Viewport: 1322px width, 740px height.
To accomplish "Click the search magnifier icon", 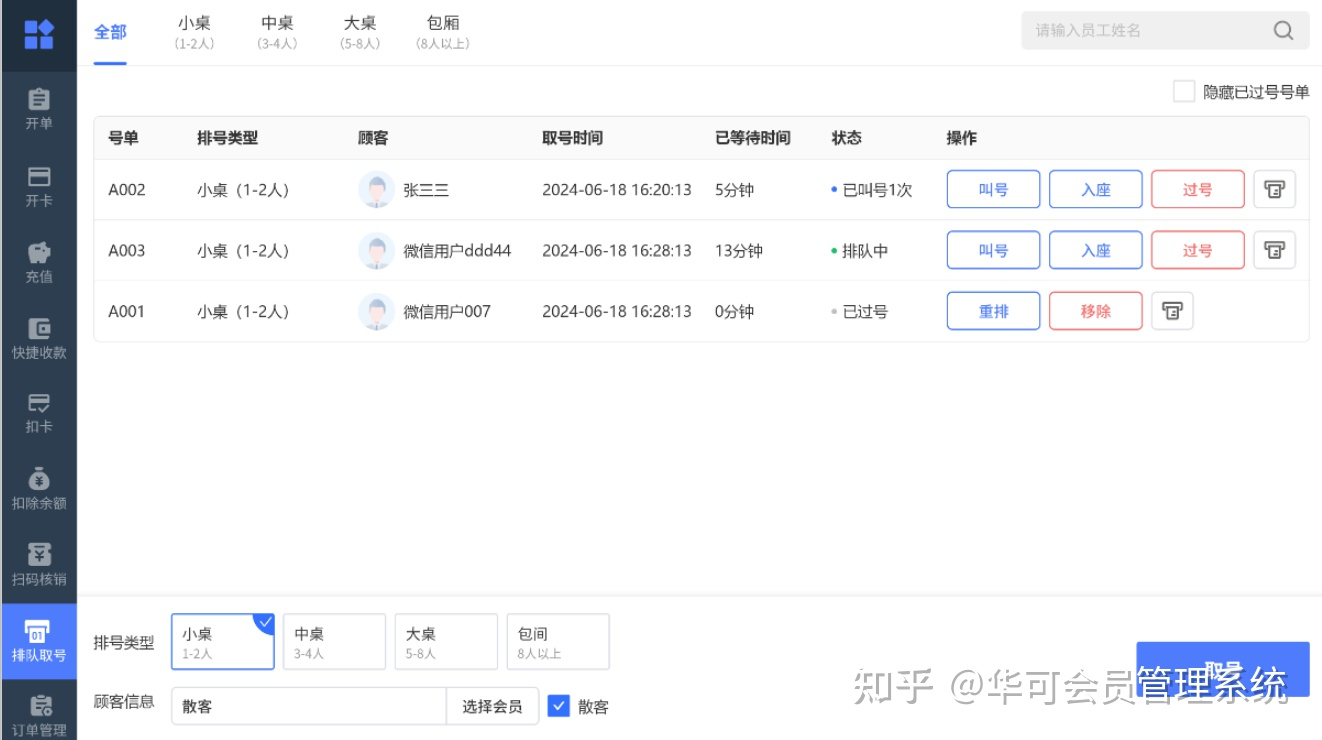I will (1283, 31).
